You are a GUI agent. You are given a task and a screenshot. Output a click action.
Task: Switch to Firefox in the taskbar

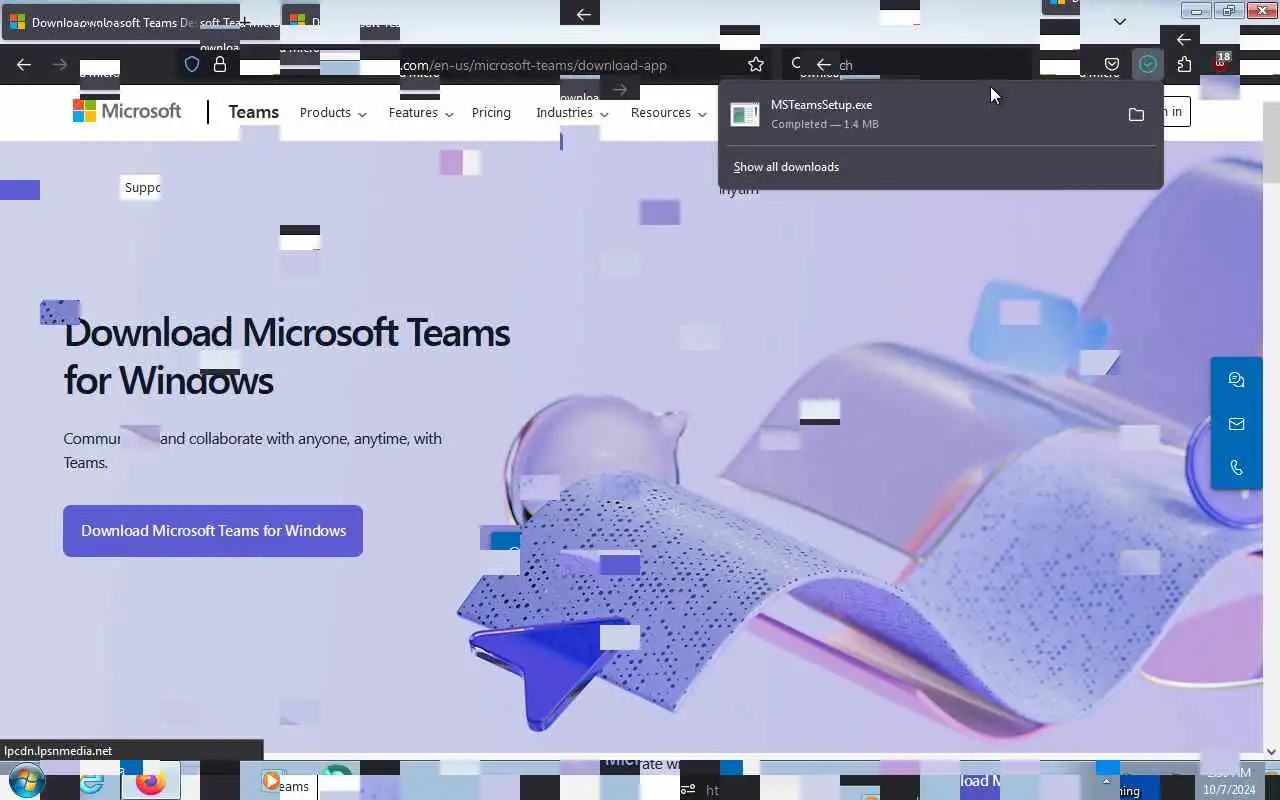click(151, 781)
